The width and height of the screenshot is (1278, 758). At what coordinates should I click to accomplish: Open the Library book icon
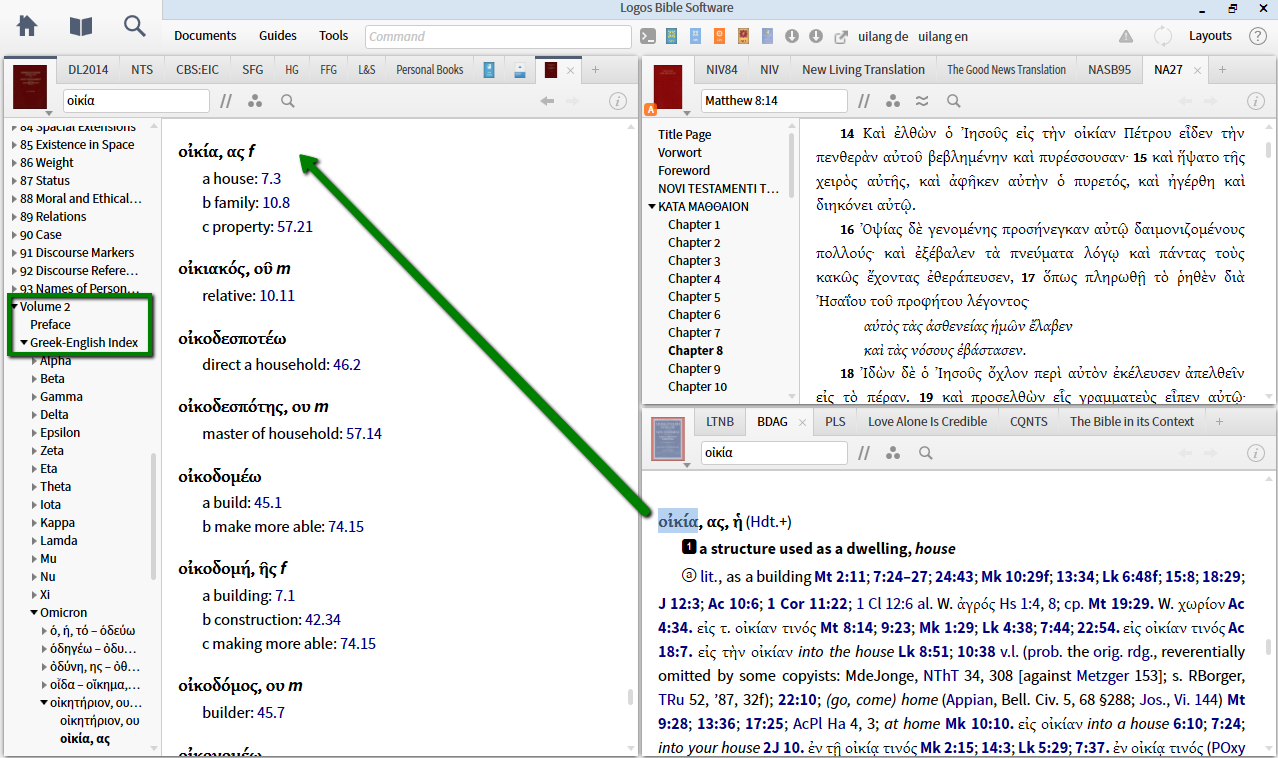pyautogui.click(x=81, y=26)
